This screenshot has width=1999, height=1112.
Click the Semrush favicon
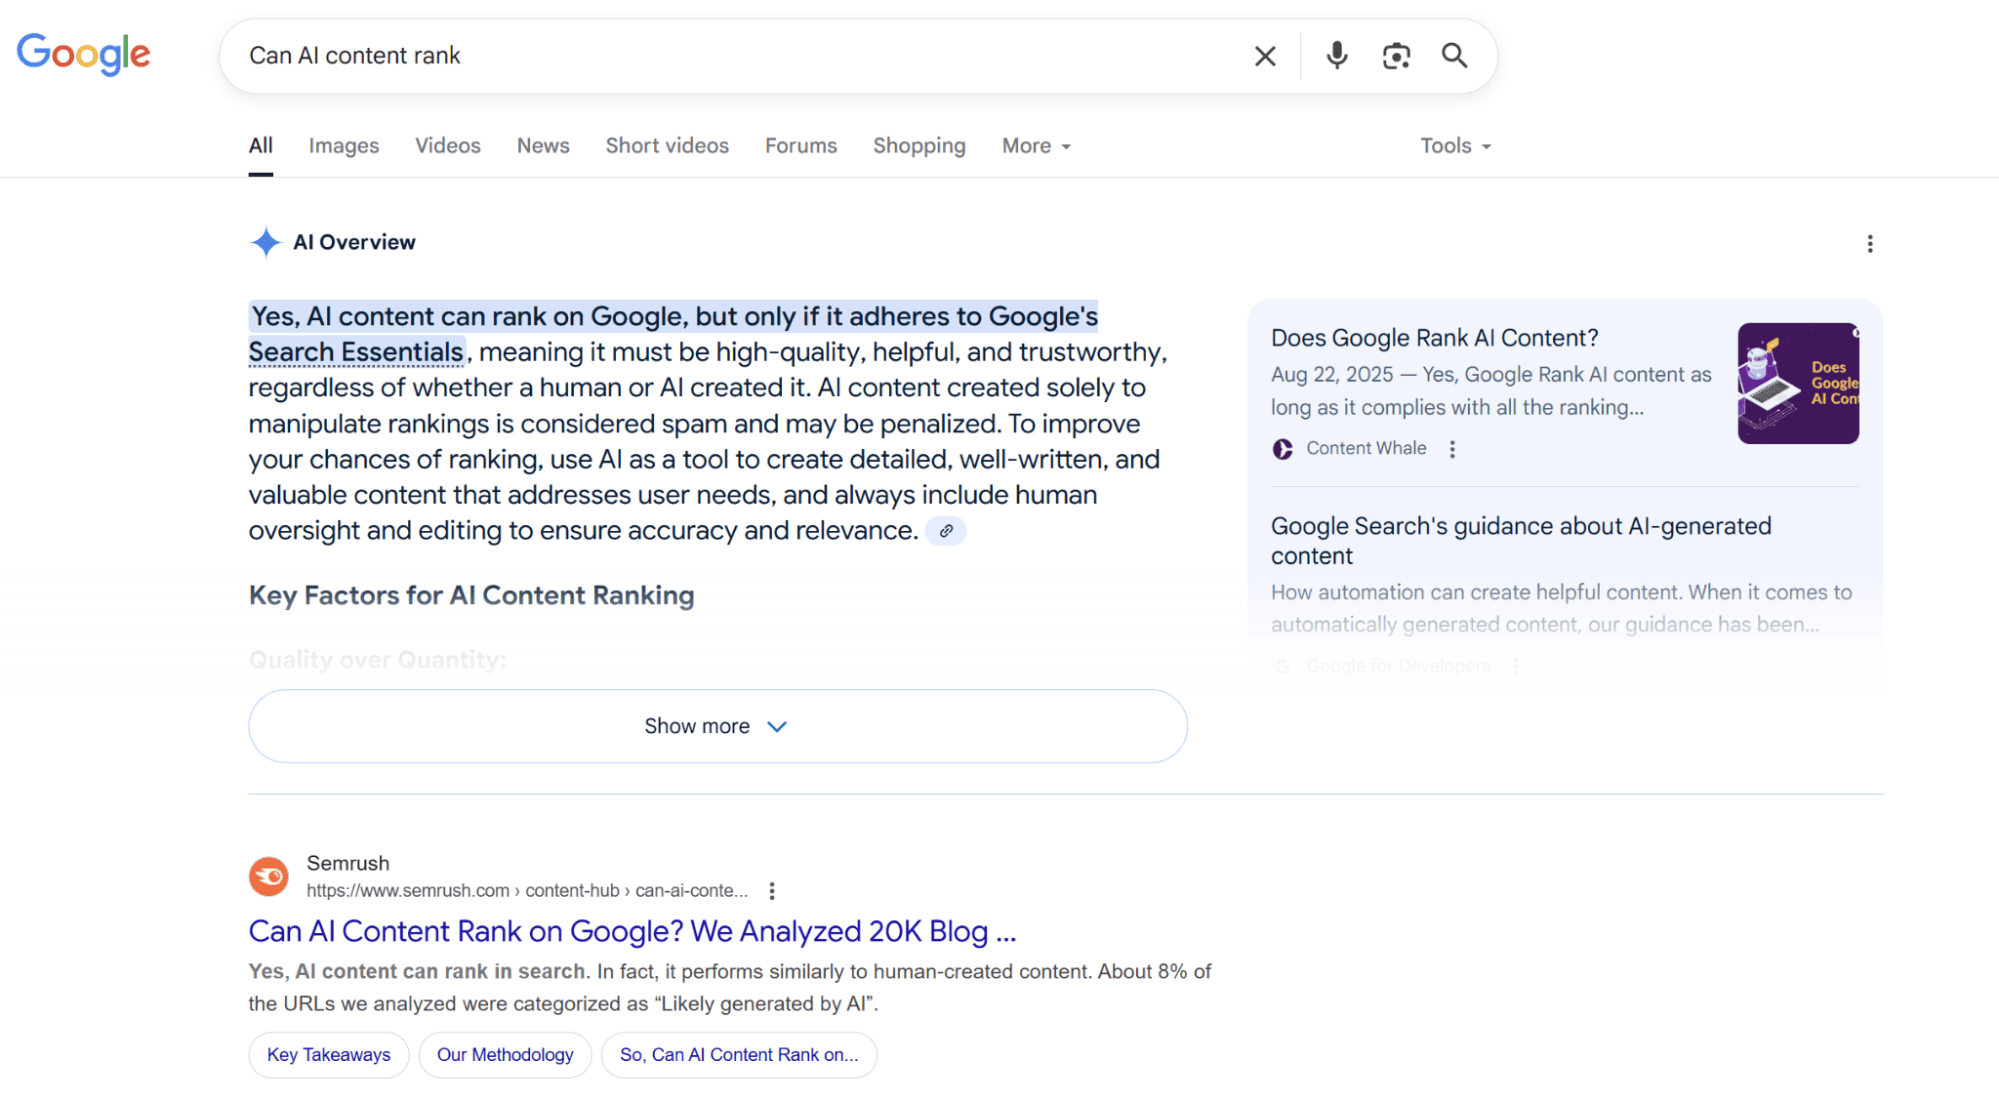(268, 876)
